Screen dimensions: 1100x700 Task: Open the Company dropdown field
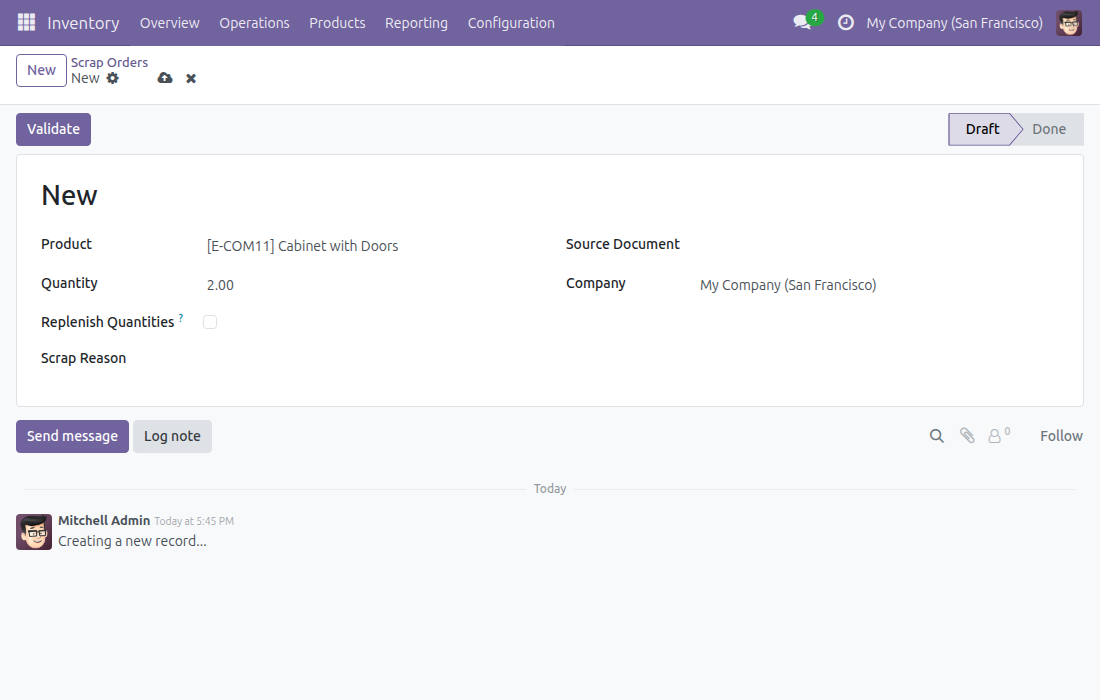point(878,285)
